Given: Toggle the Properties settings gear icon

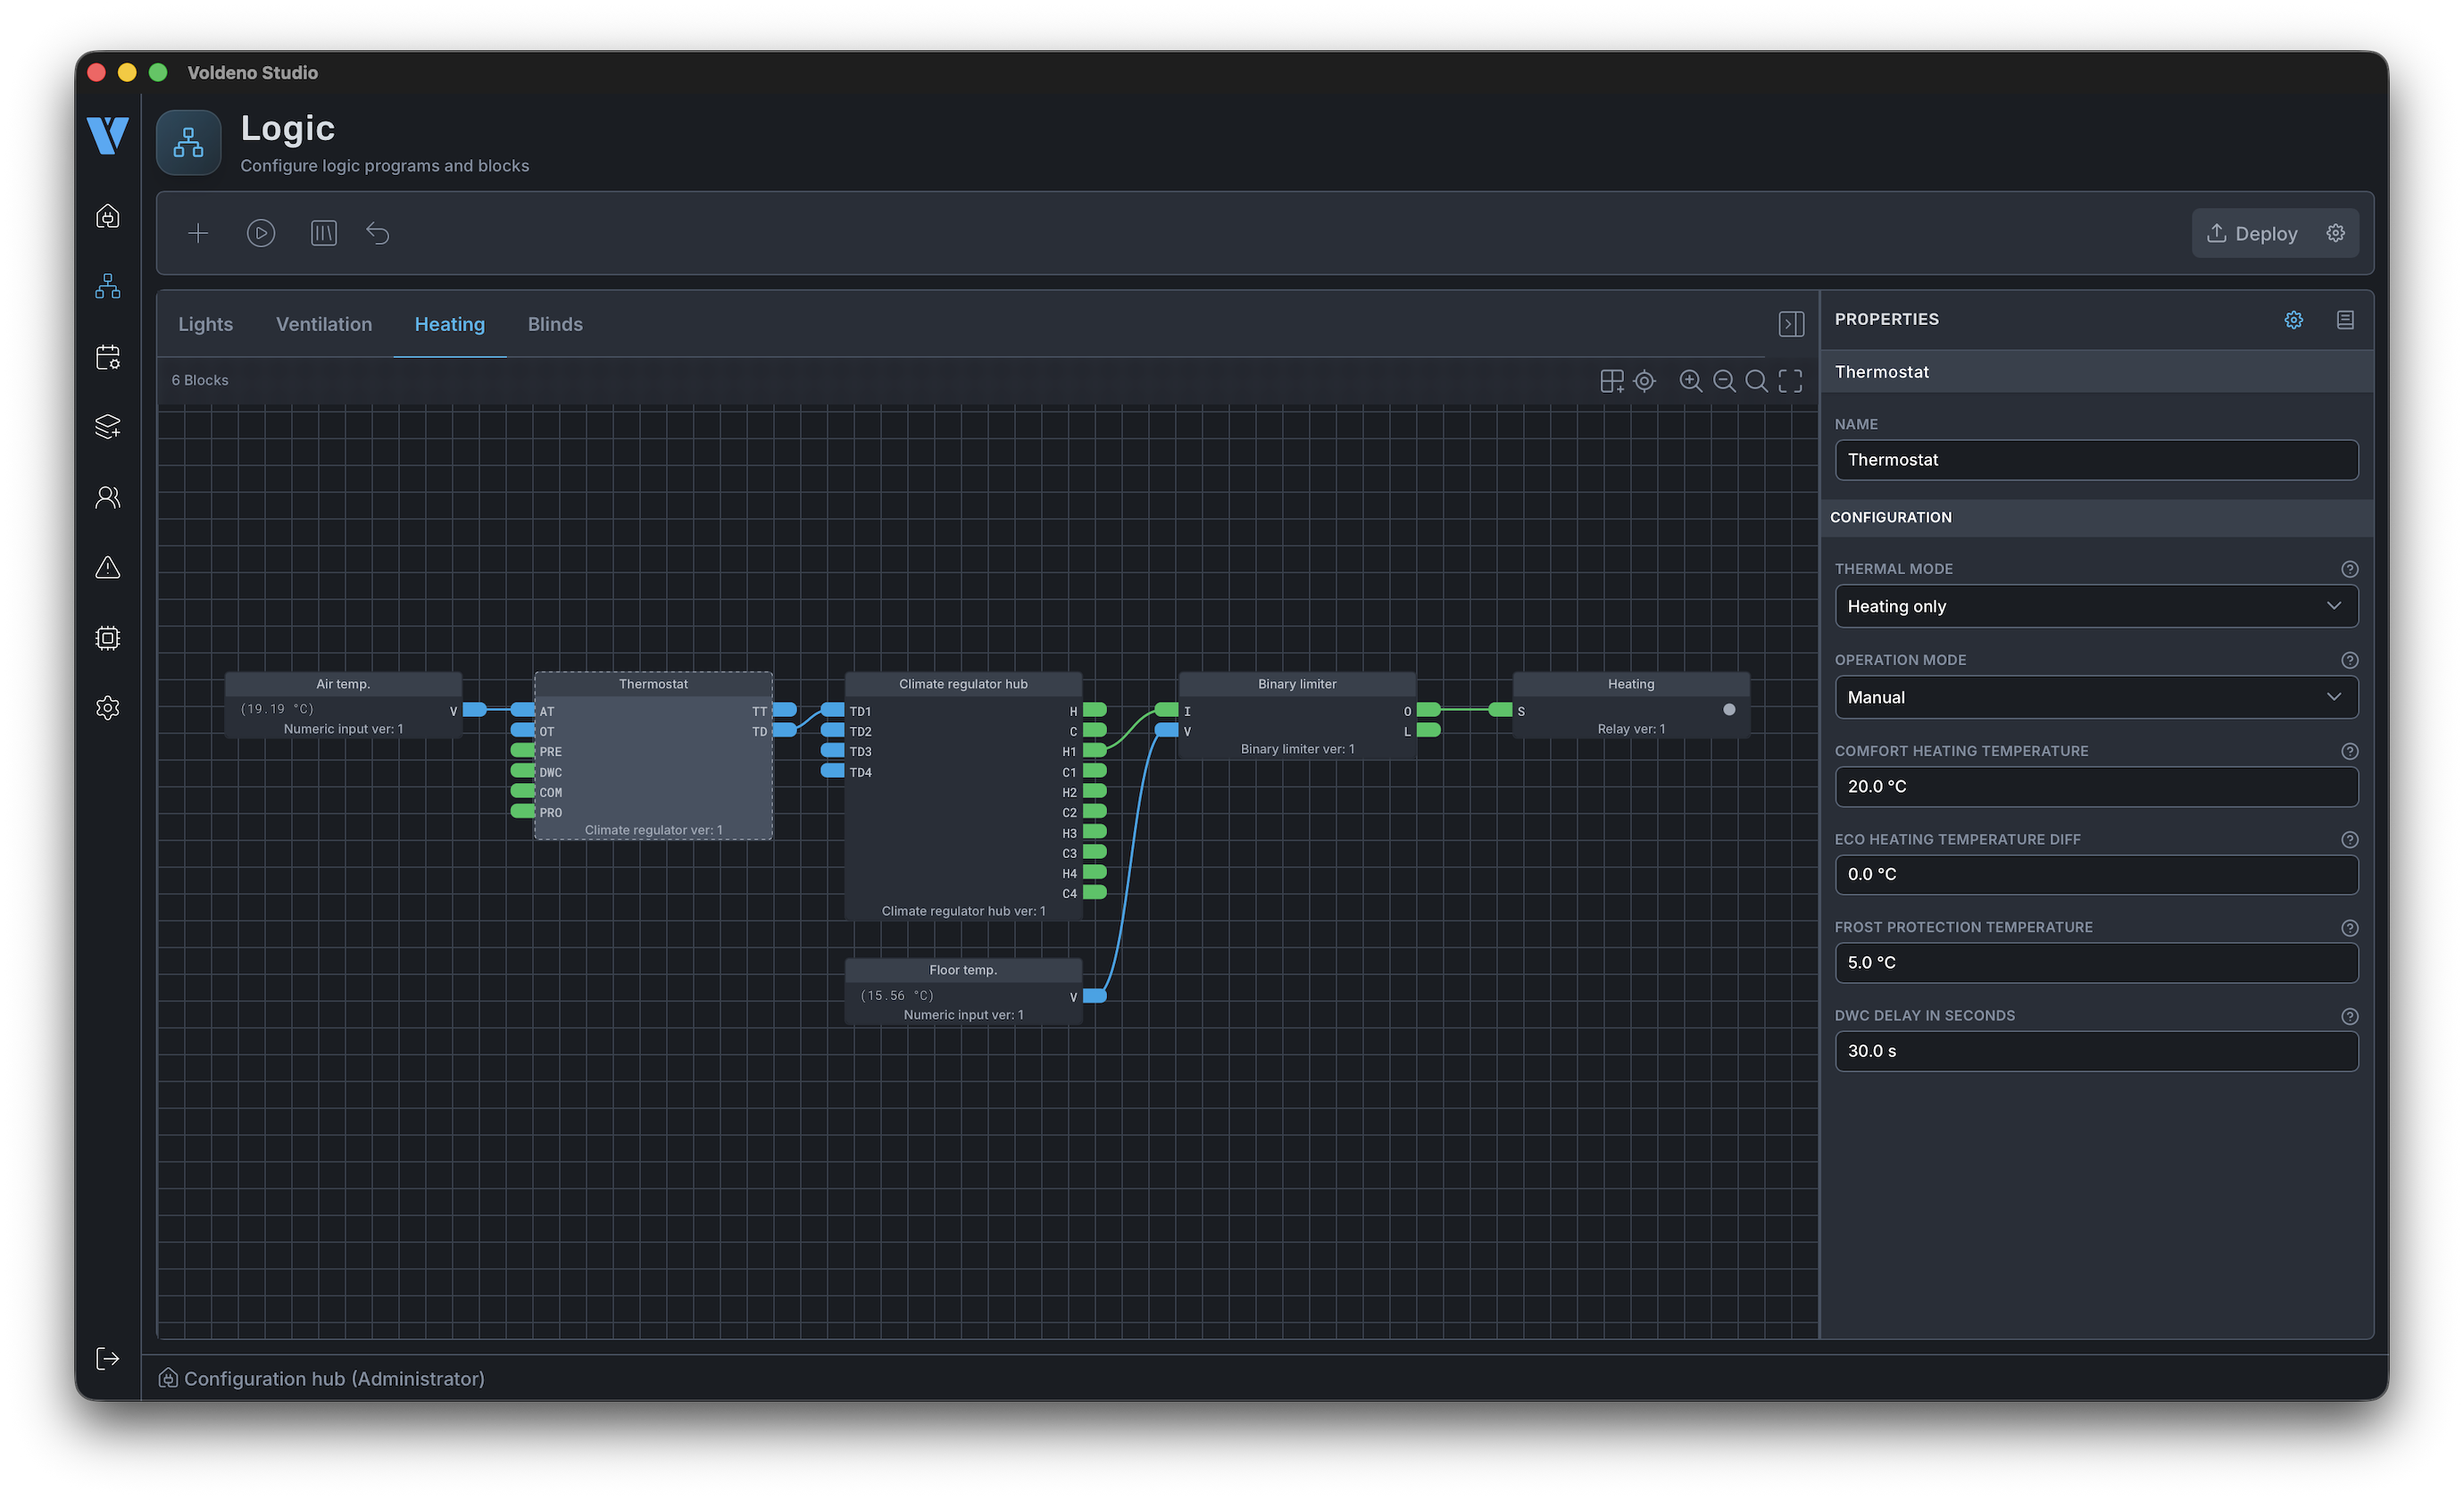Looking at the screenshot, I should pyautogui.click(x=2293, y=319).
